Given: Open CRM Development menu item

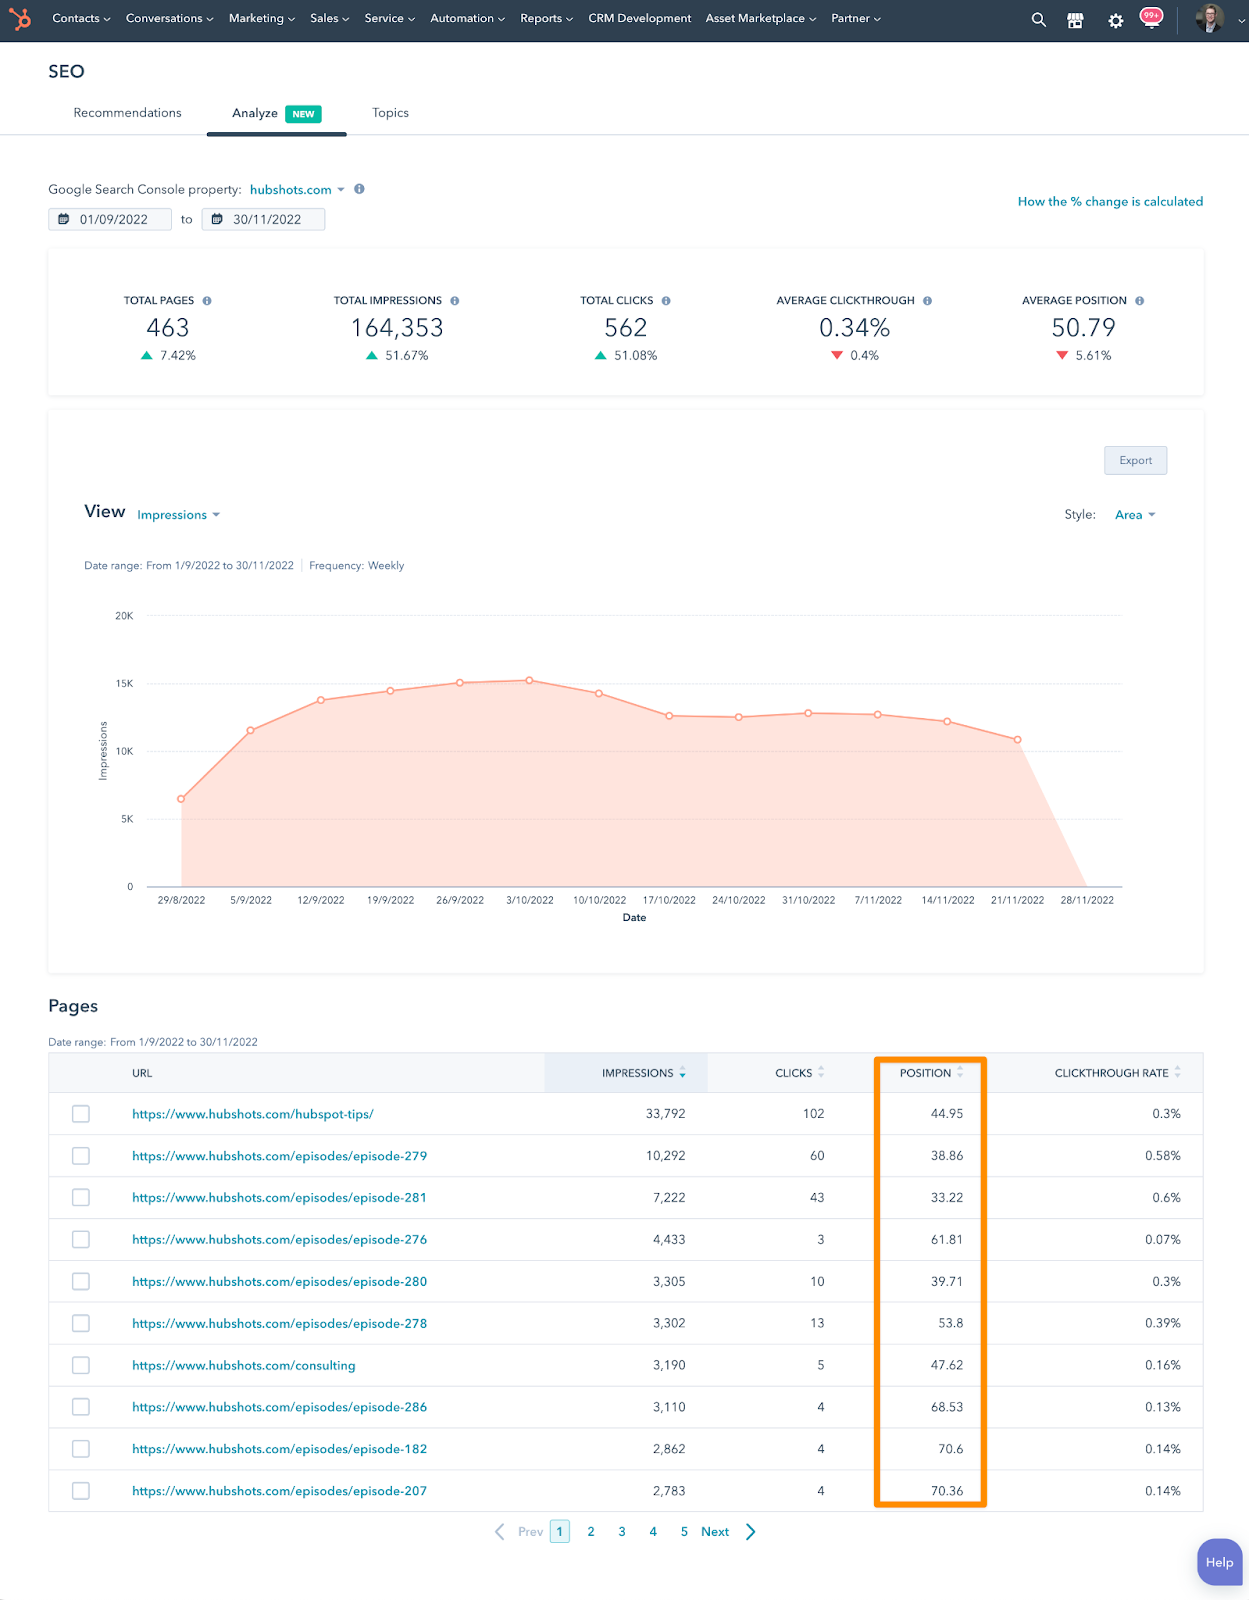Looking at the screenshot, I should 640,19.
